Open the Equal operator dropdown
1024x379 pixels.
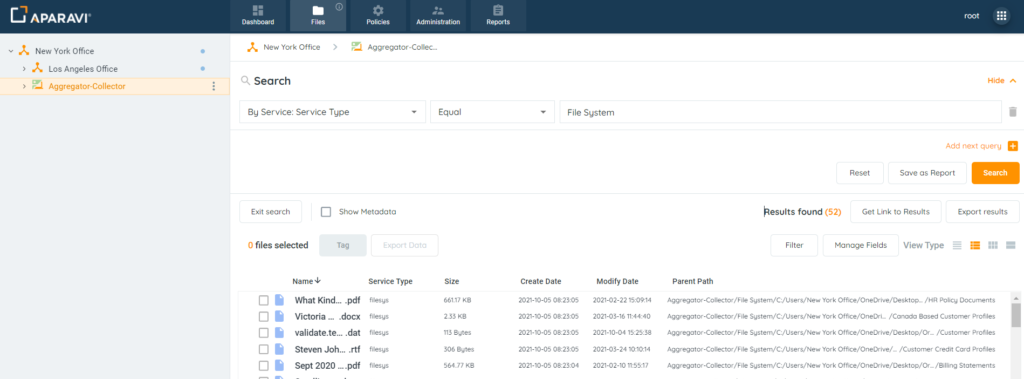coord(492,112)
